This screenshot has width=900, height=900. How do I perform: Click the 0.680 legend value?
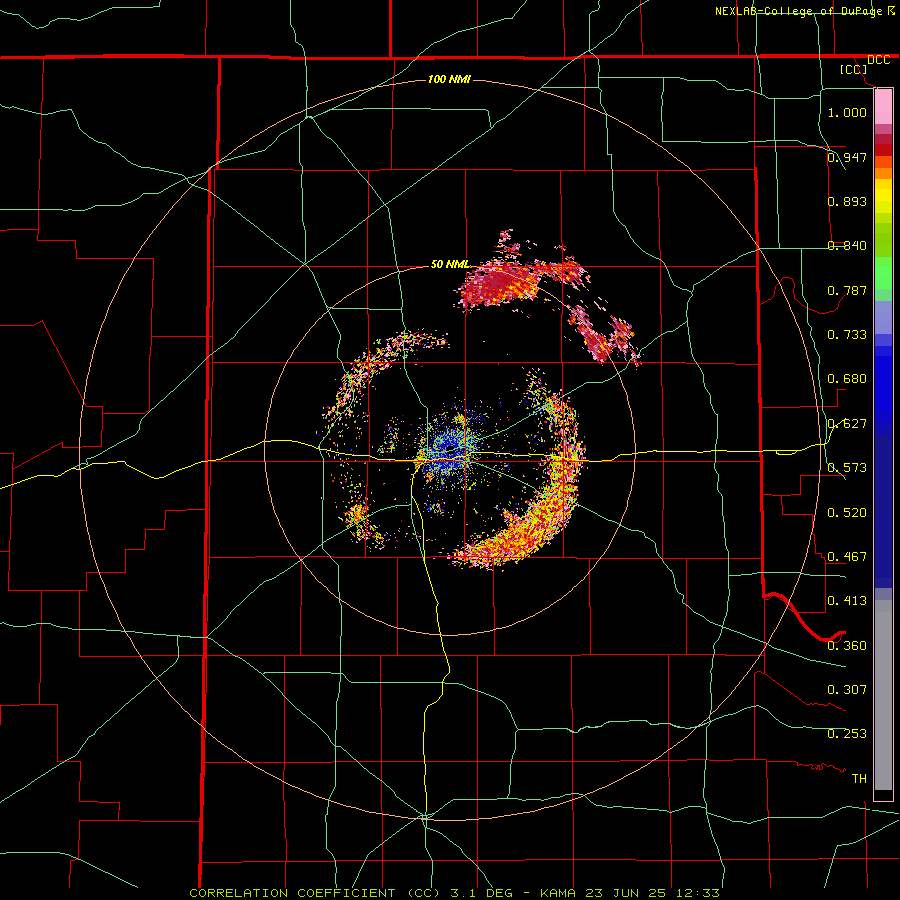[x=847, y=378]
